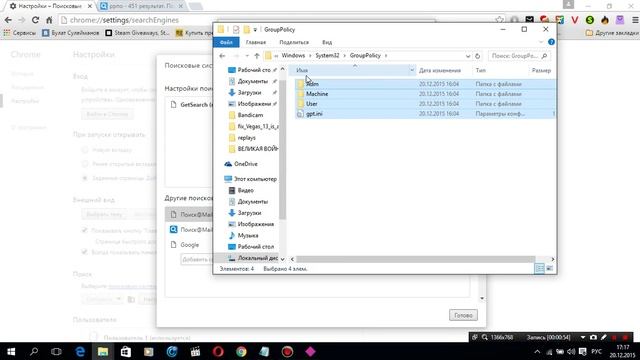Image resolution: width=640 pixels, height=360 pixels.
Task: Sort by Дата изменения column
Action: [440, 70]
